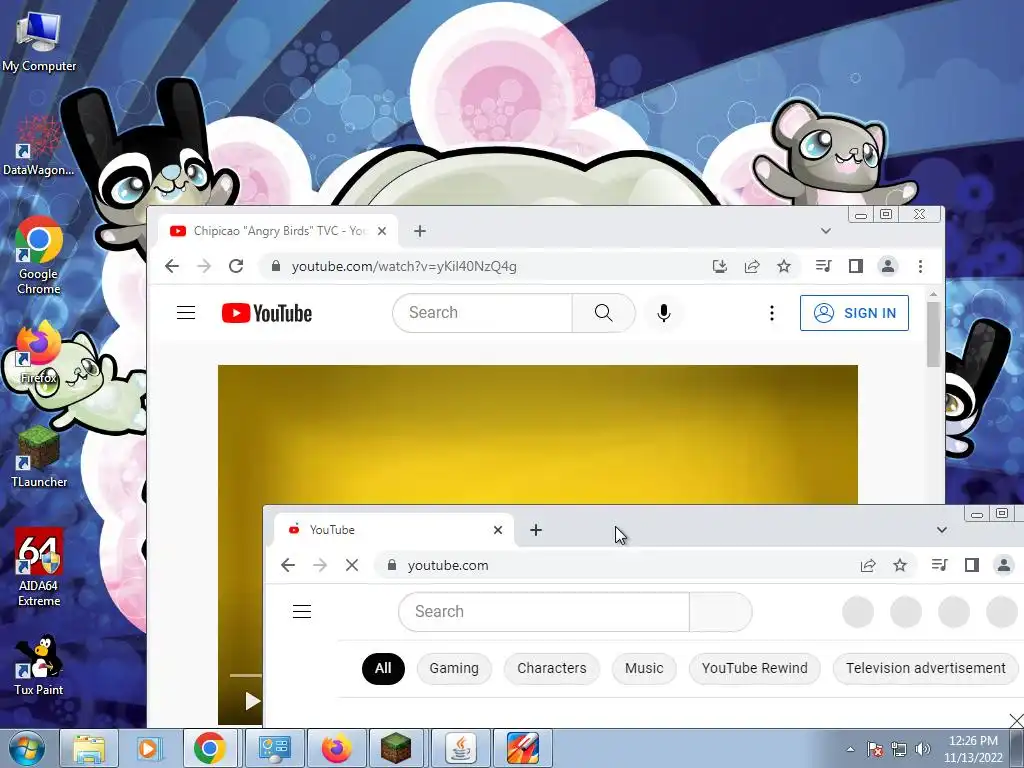This screenshot has height=768, width=1024.
Task: Play the video in back window
Action: tap(251, 701)
